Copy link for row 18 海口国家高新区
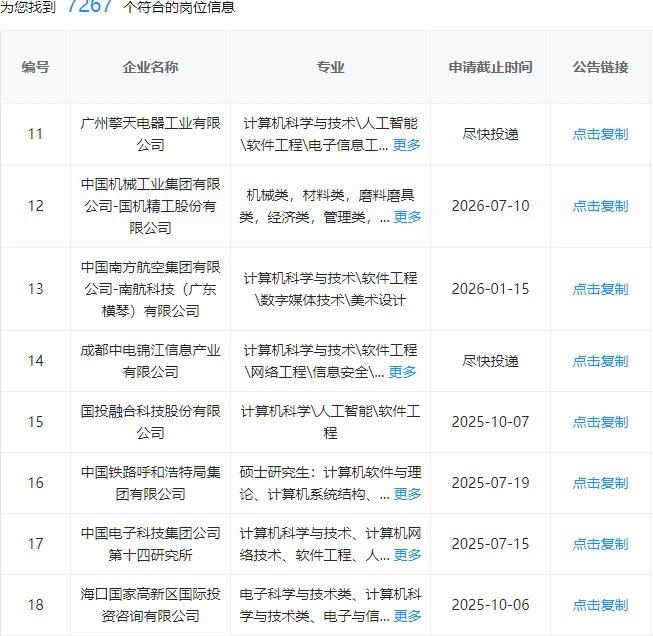The image size is (653, 636). coord(600,605)
